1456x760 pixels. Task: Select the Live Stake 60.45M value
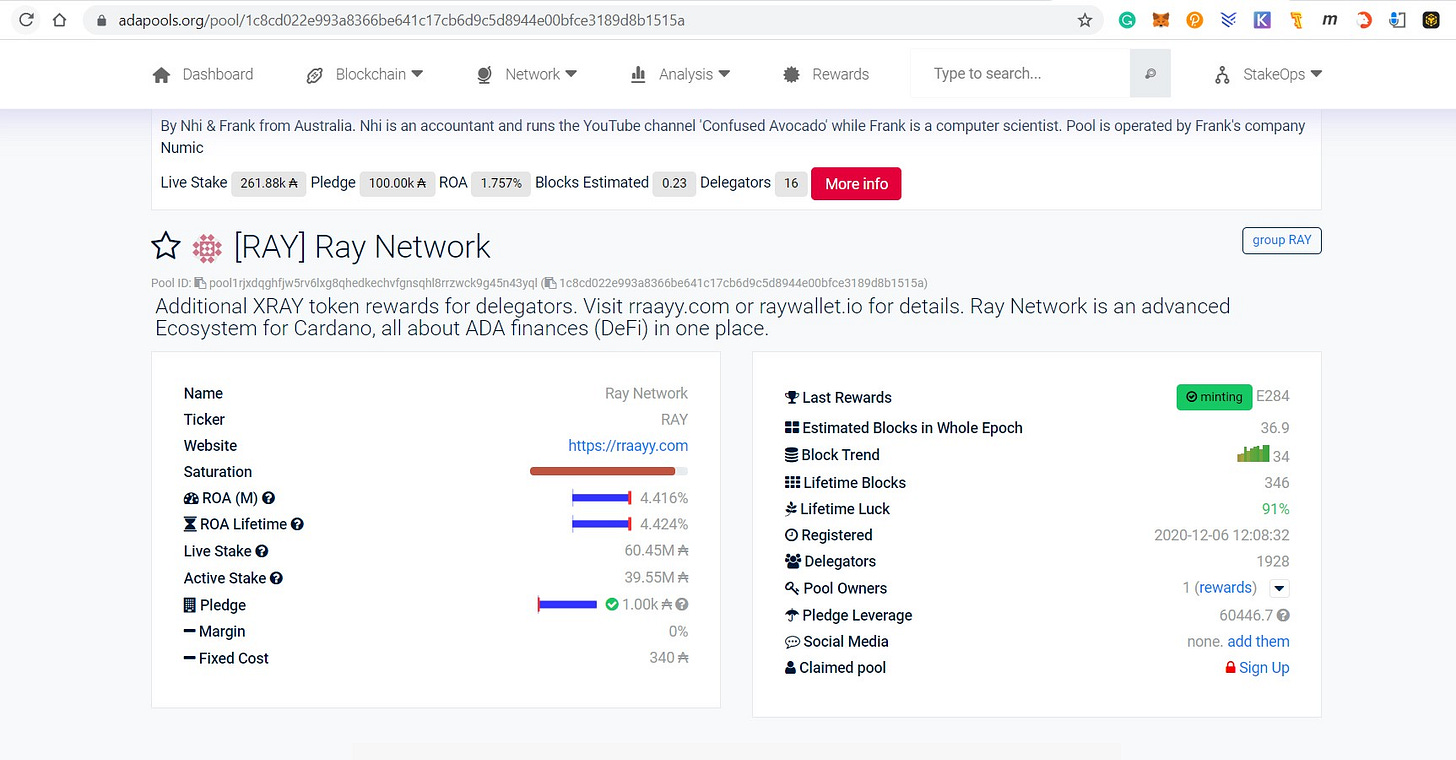[x=657, y=551]
